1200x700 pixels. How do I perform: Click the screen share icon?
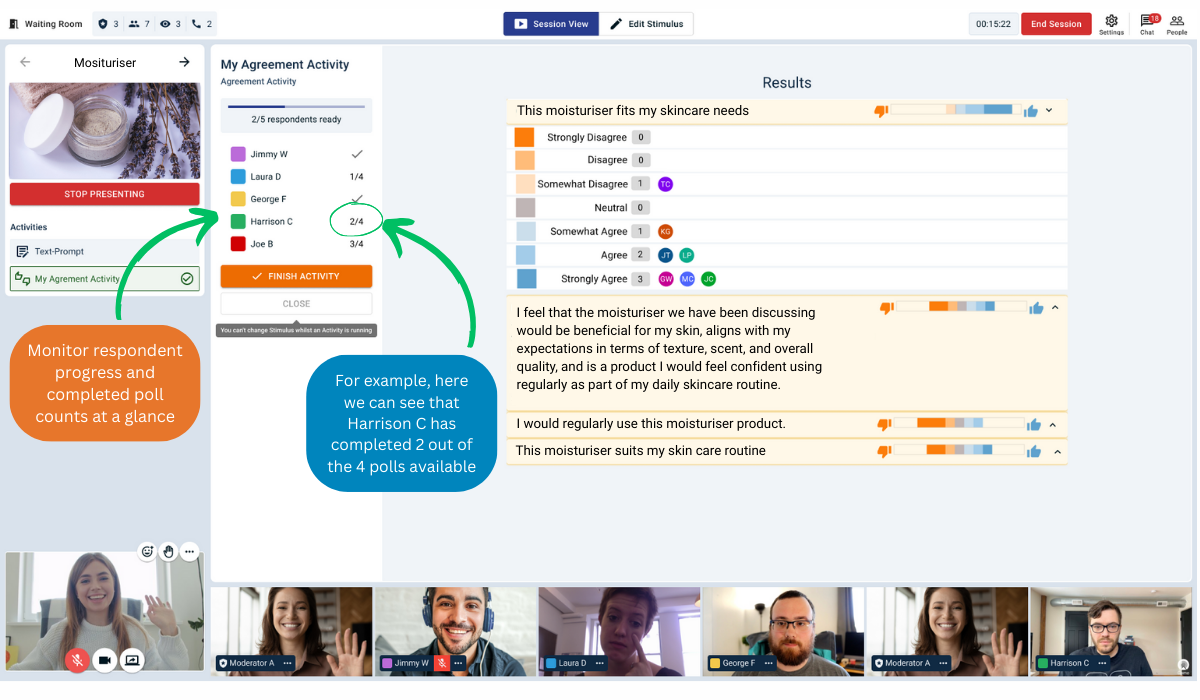[x=131, y=660]
